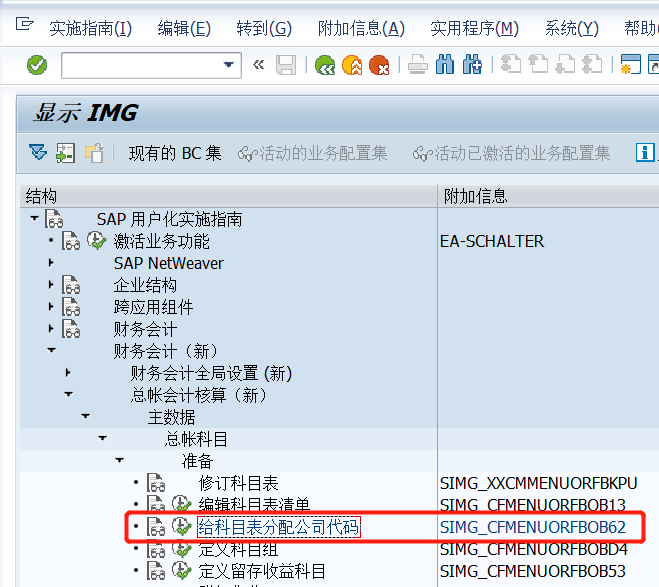Click the Find Next binoculars-plus icon
Screen dimensions: 659x587
pyautogui.click(x=472, y=65)
